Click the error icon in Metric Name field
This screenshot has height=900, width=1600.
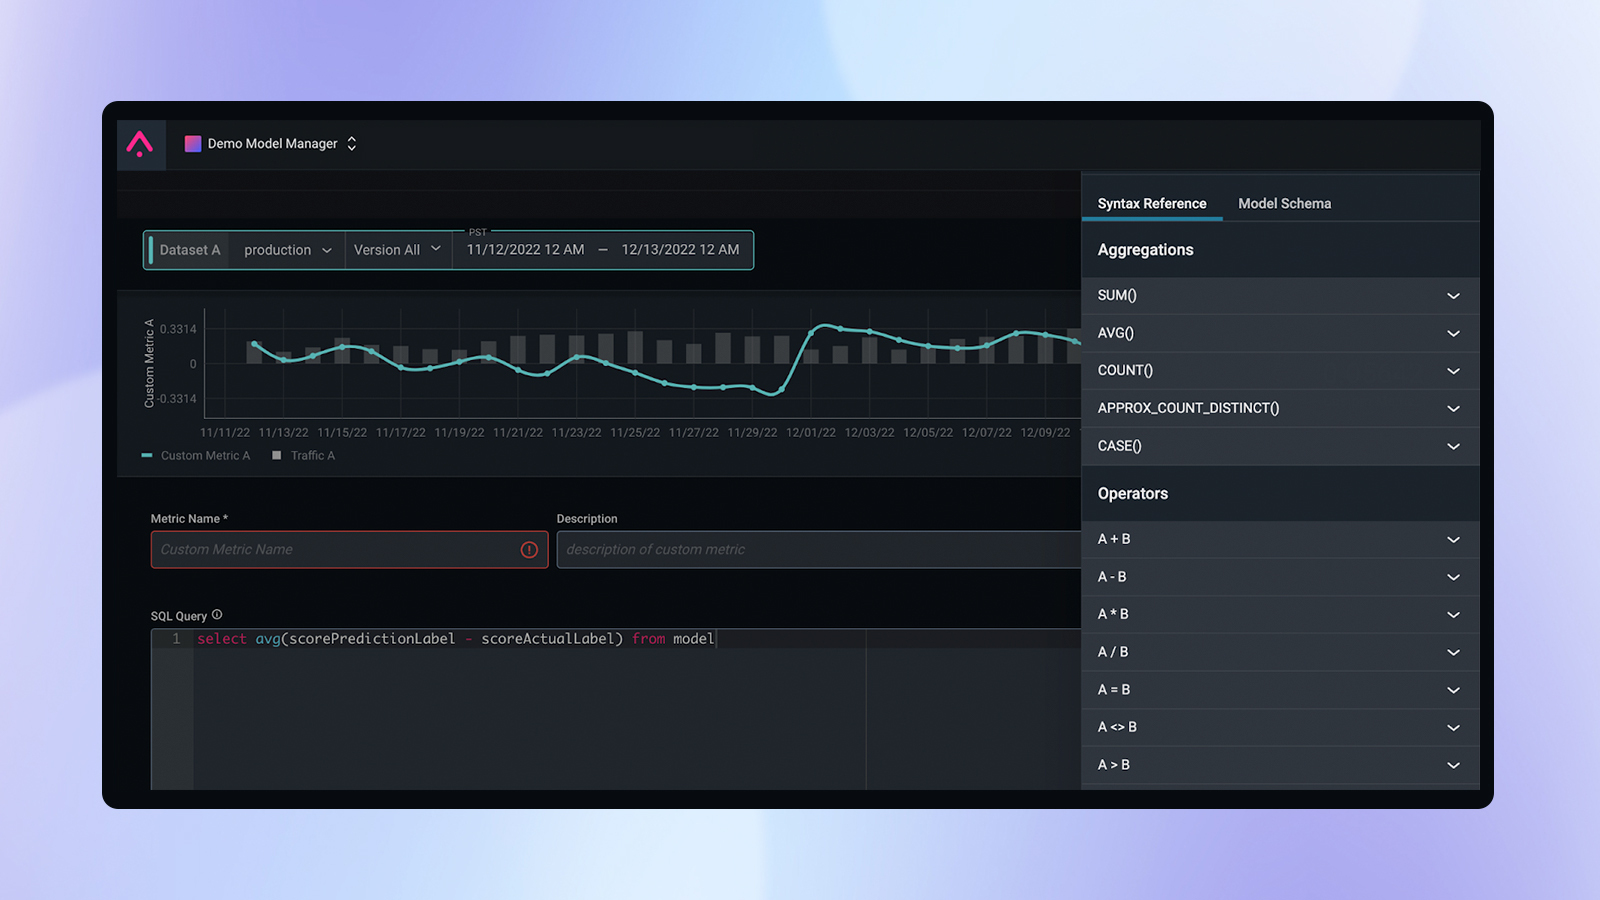(528, 549)
